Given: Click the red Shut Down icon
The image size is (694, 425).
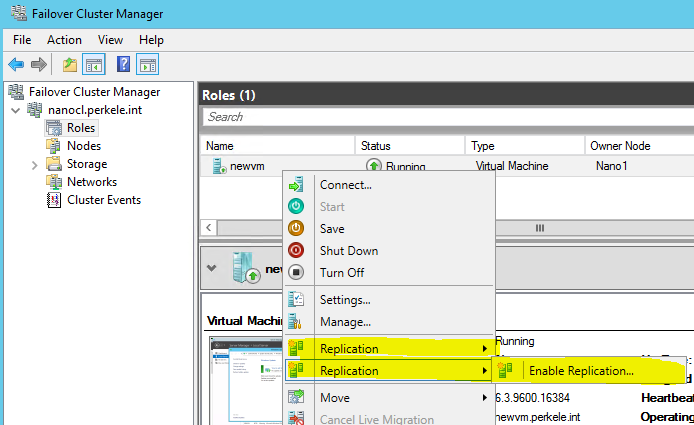Looking at the screenshot, I should coord(296,250).
